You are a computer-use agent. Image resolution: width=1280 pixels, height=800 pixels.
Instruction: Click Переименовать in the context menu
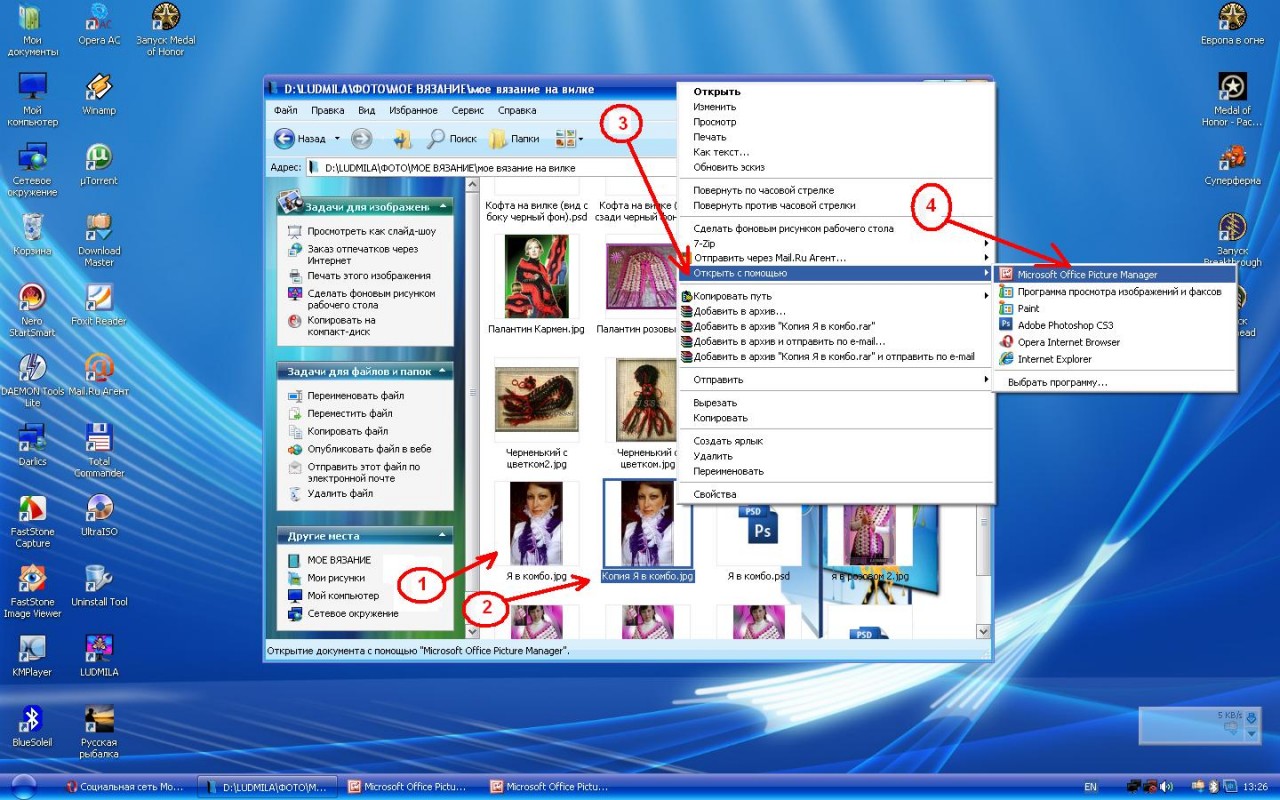tap(836, 471)
